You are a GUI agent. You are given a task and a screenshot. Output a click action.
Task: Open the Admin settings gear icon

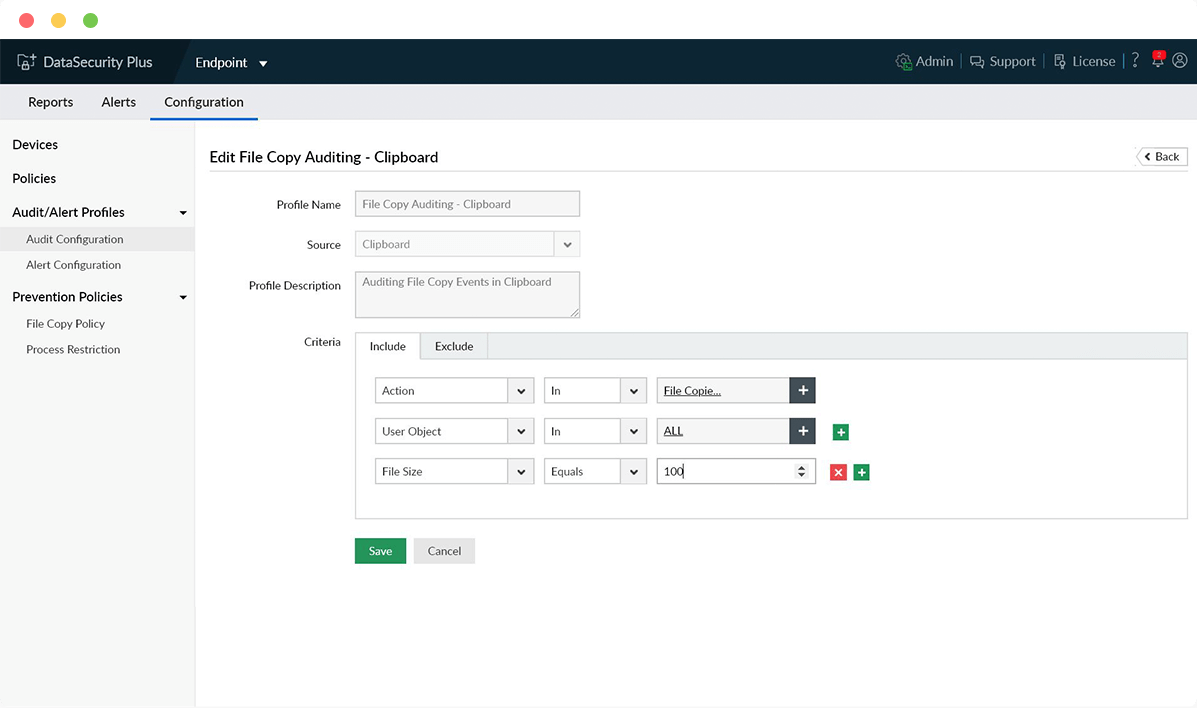click(902, 61)
